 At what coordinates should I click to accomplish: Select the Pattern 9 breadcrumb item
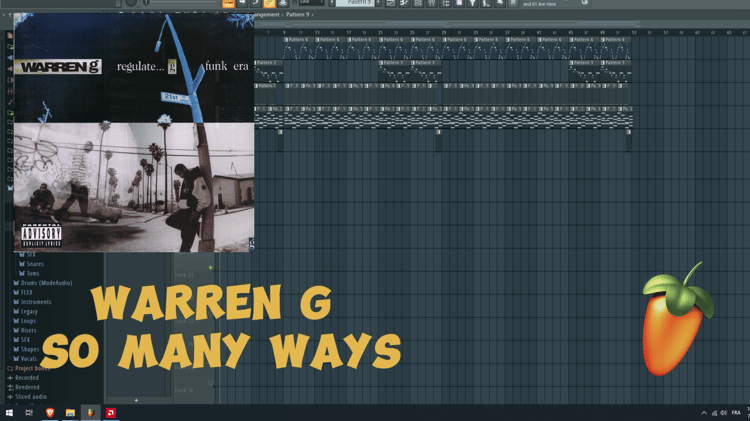(298, 14)
